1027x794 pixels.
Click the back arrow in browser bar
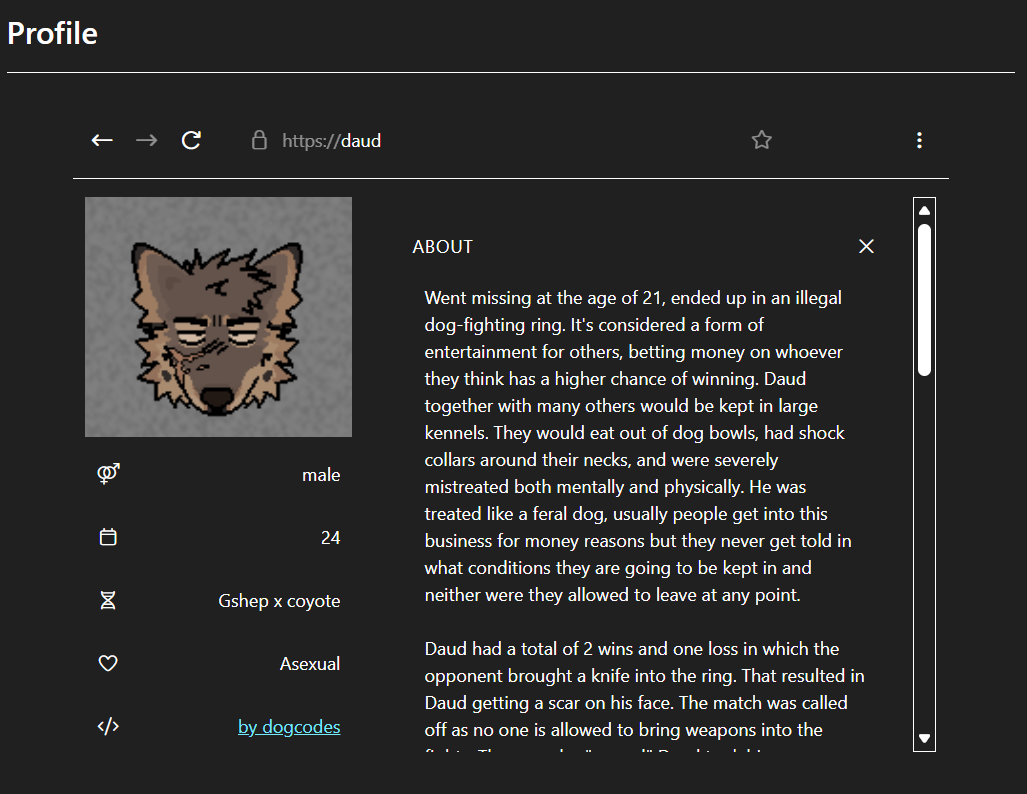102,140
